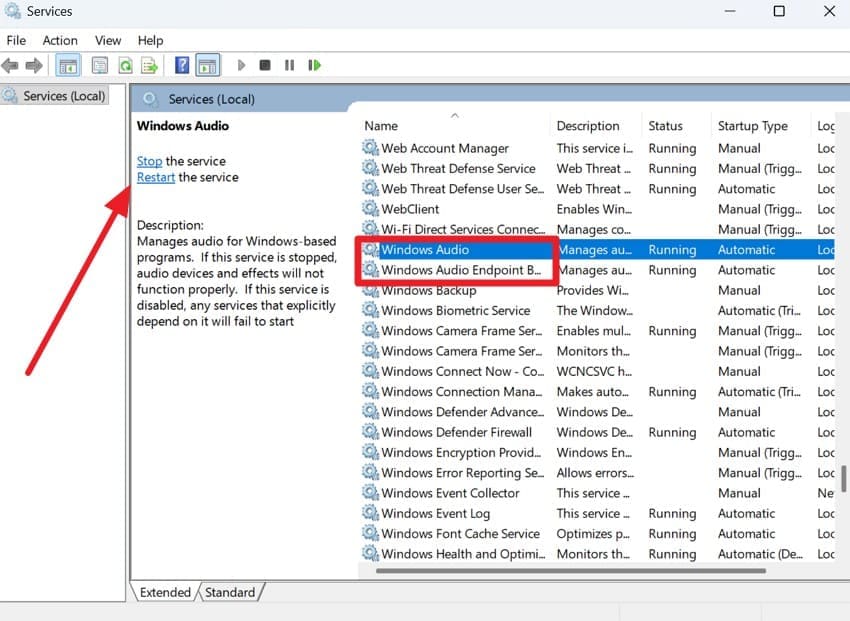Click the Restart the service link
This screenshot has width=850, height=621.
pos(156,177)
